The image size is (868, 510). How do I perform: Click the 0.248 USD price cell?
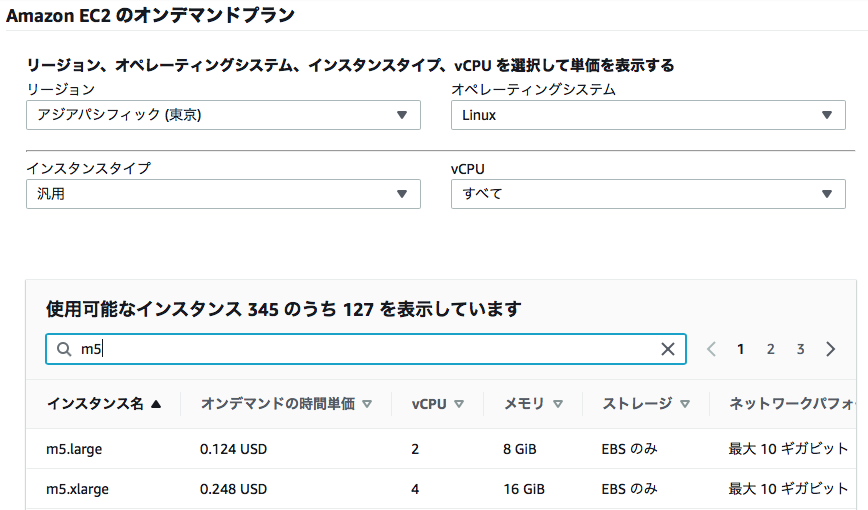pos(234,490)
